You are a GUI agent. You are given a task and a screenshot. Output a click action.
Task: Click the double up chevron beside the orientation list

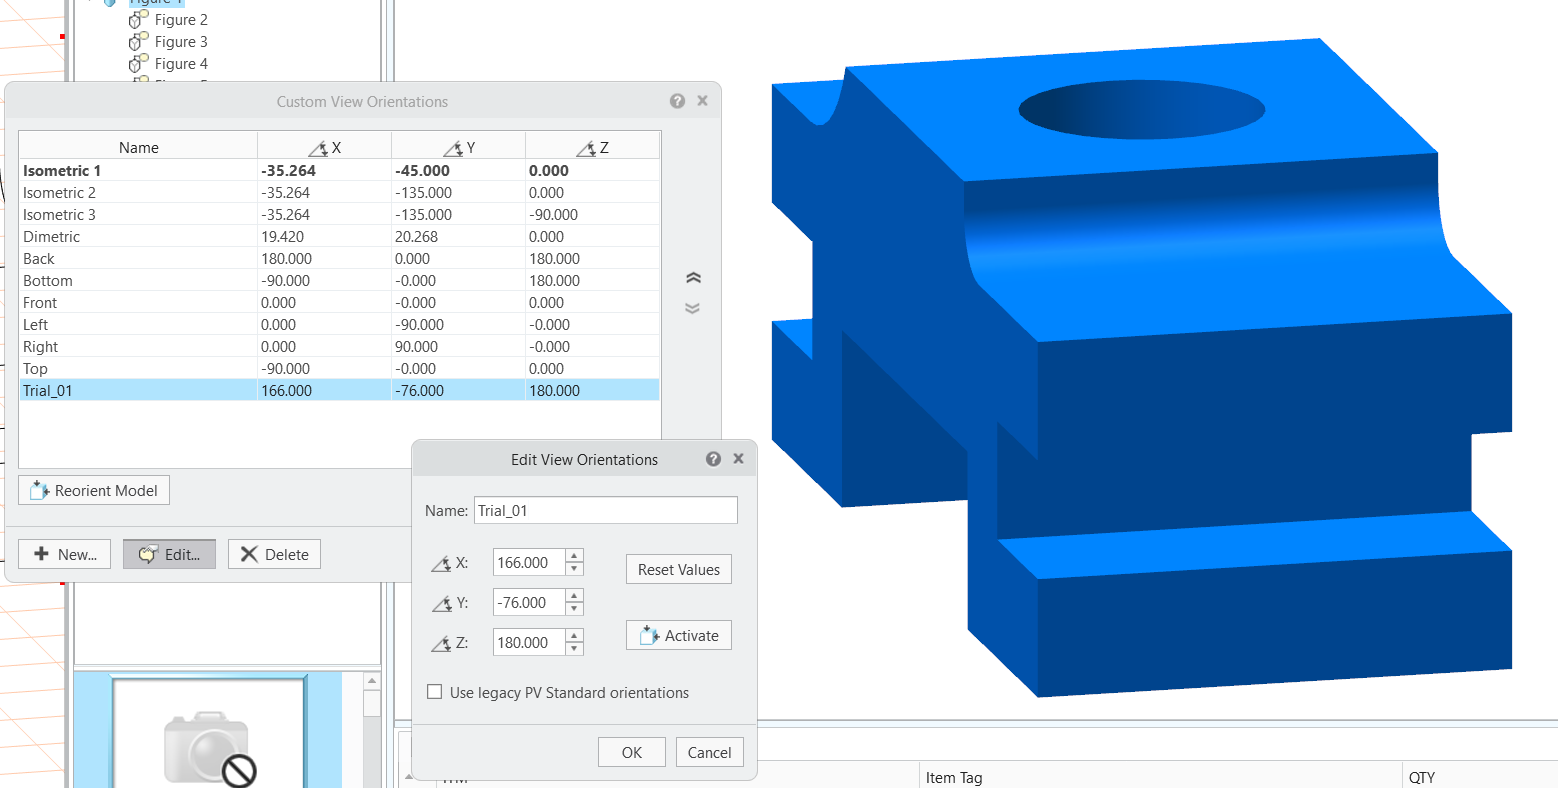point(692,277)
